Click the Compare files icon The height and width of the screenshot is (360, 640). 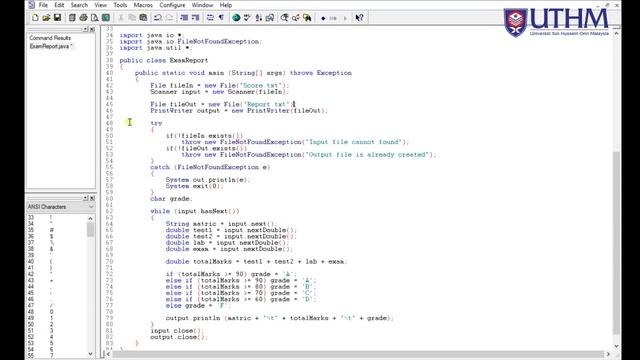[270, 18]
